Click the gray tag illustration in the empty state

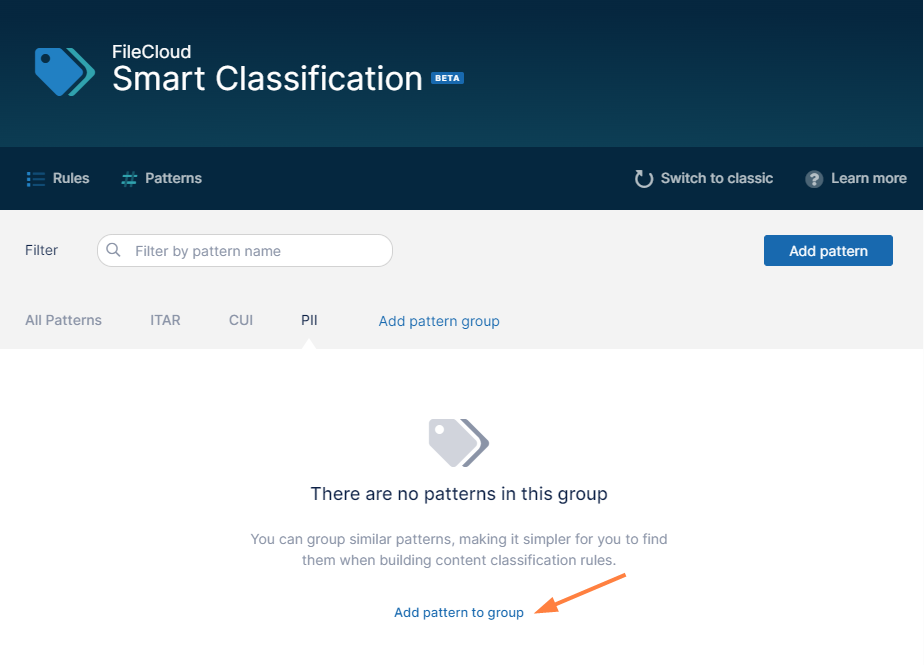click(459, 443)
